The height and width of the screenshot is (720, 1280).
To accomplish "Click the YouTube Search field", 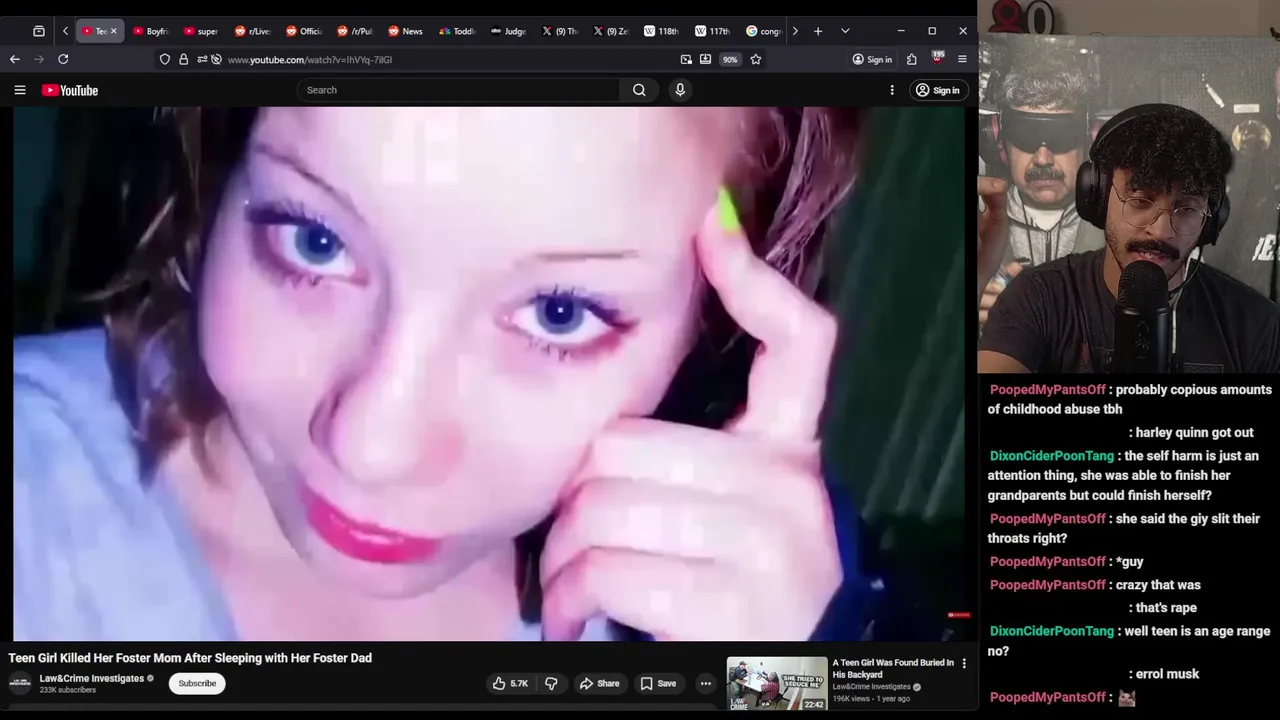I will point(458,90).
